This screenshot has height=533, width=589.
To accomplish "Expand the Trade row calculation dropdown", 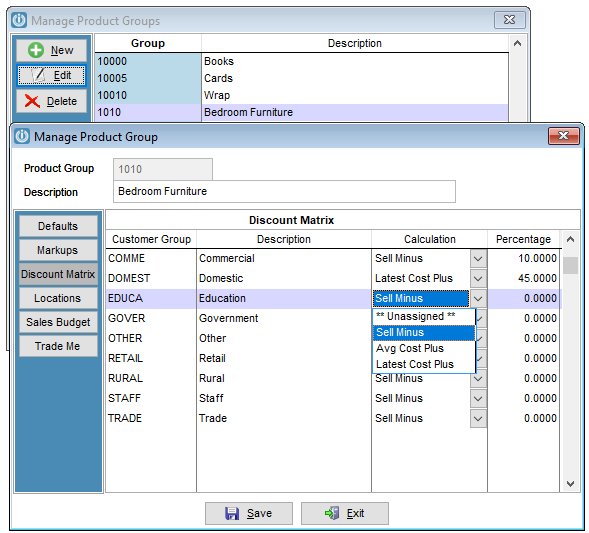I will (x=478, y=418).
